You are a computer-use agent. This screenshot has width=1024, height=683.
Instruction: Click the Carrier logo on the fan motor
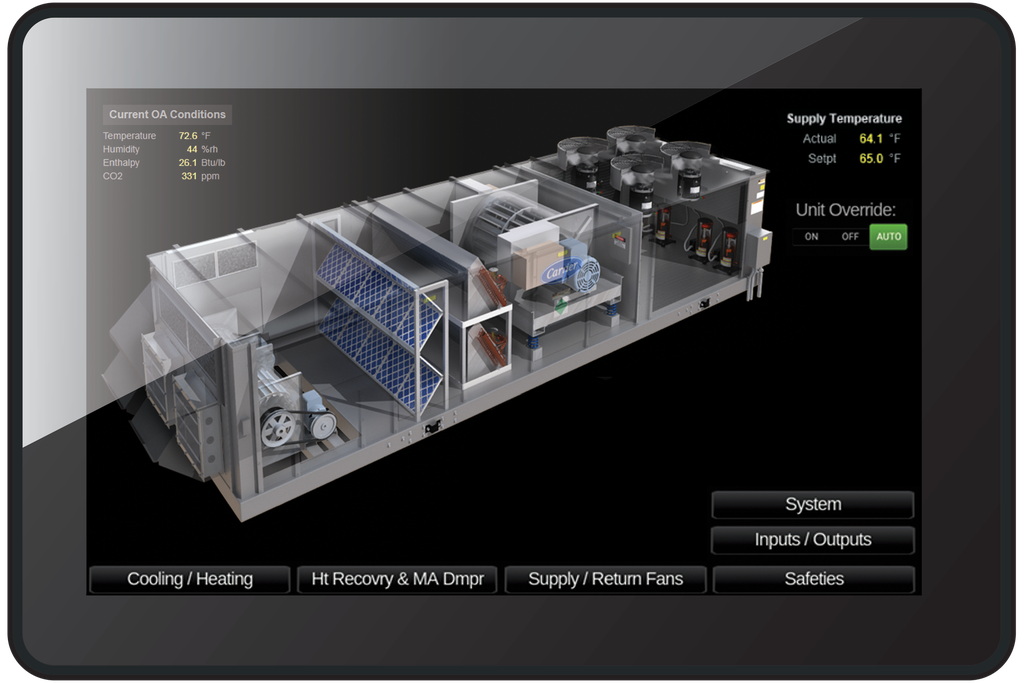pos(560,273)
